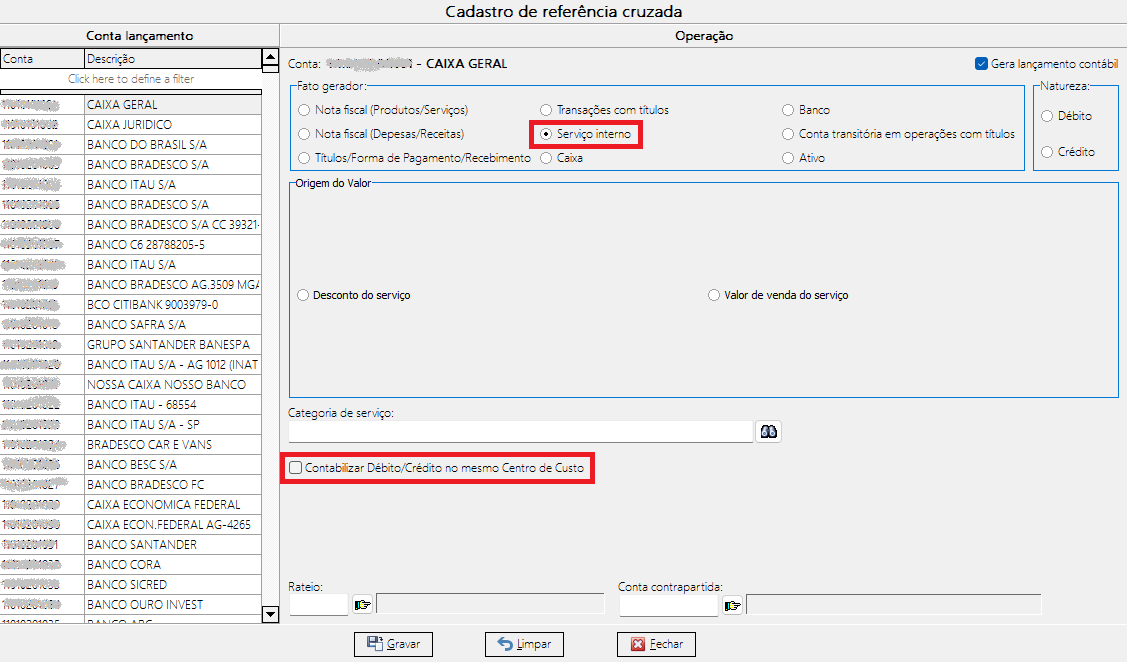Select the BANCO ITAU - 68554 row

(131, 405)
